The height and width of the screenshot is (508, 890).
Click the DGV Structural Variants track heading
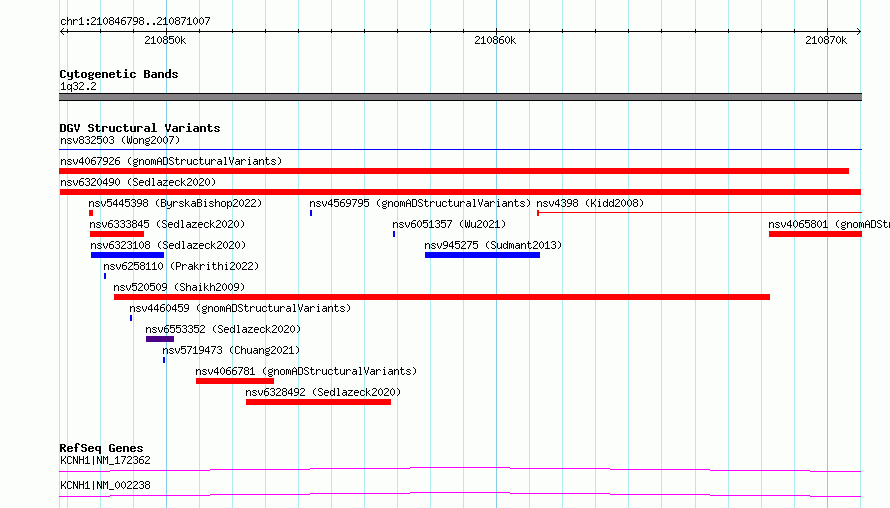click(x=140, y=128)
